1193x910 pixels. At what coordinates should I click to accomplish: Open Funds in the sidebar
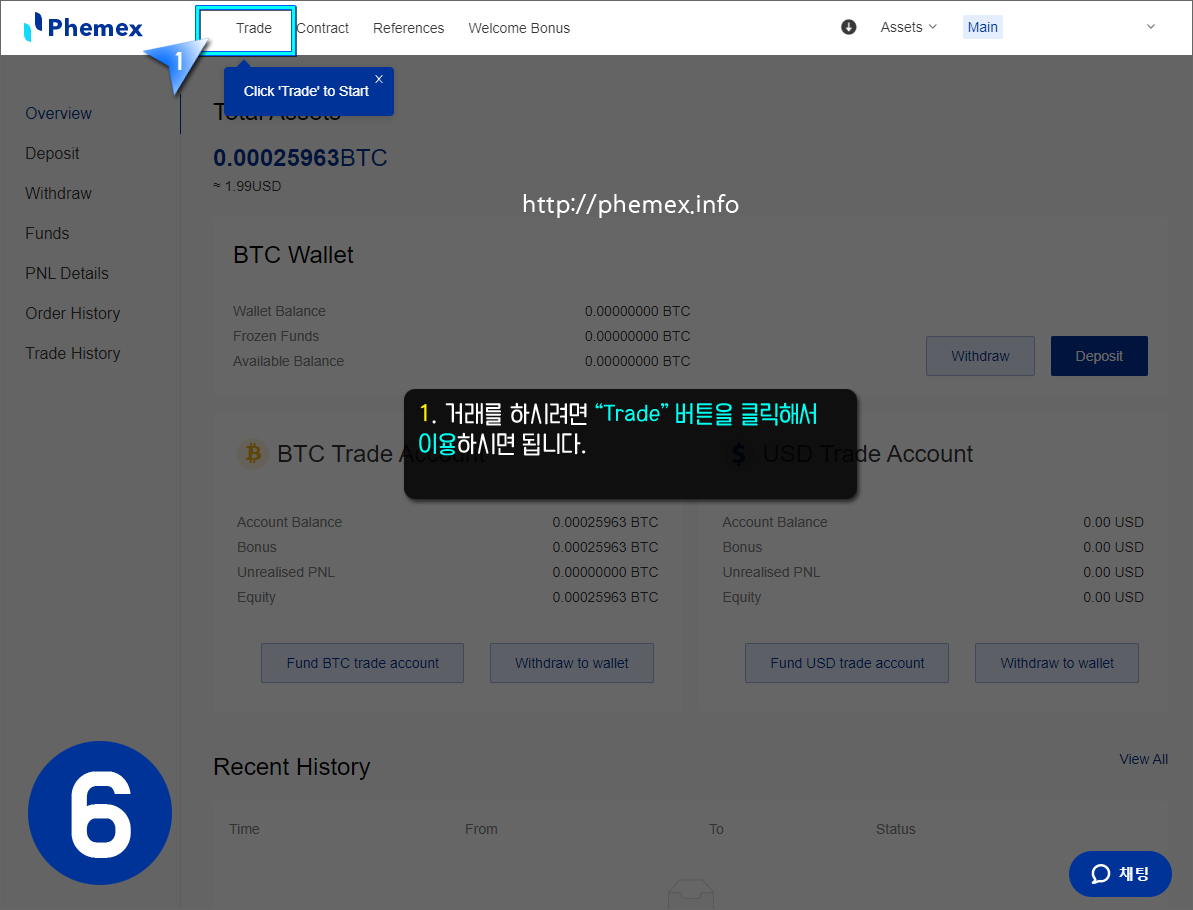coord(47,234)
